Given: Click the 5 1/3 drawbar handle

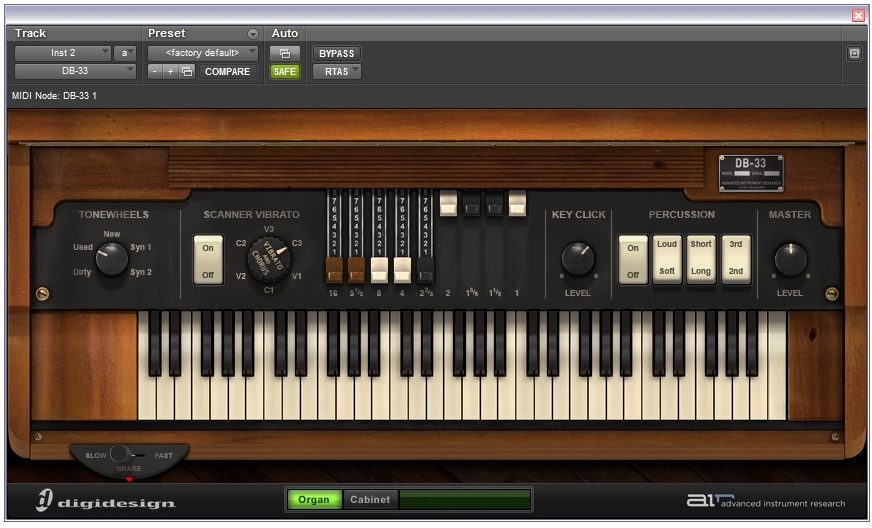Looking at the screenshot, I should point(356,269).
